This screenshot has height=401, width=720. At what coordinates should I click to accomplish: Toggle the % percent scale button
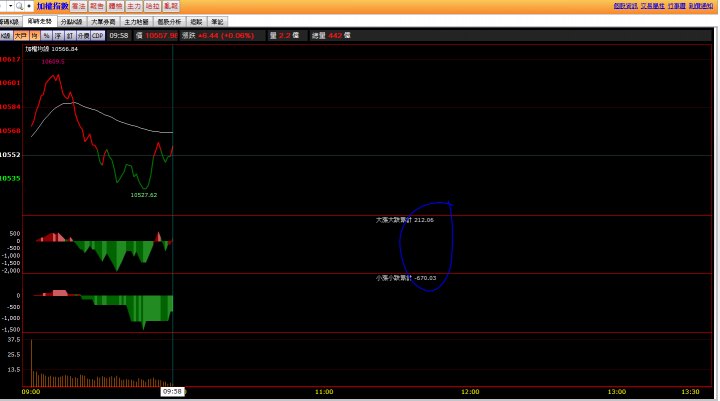[46, 35]
